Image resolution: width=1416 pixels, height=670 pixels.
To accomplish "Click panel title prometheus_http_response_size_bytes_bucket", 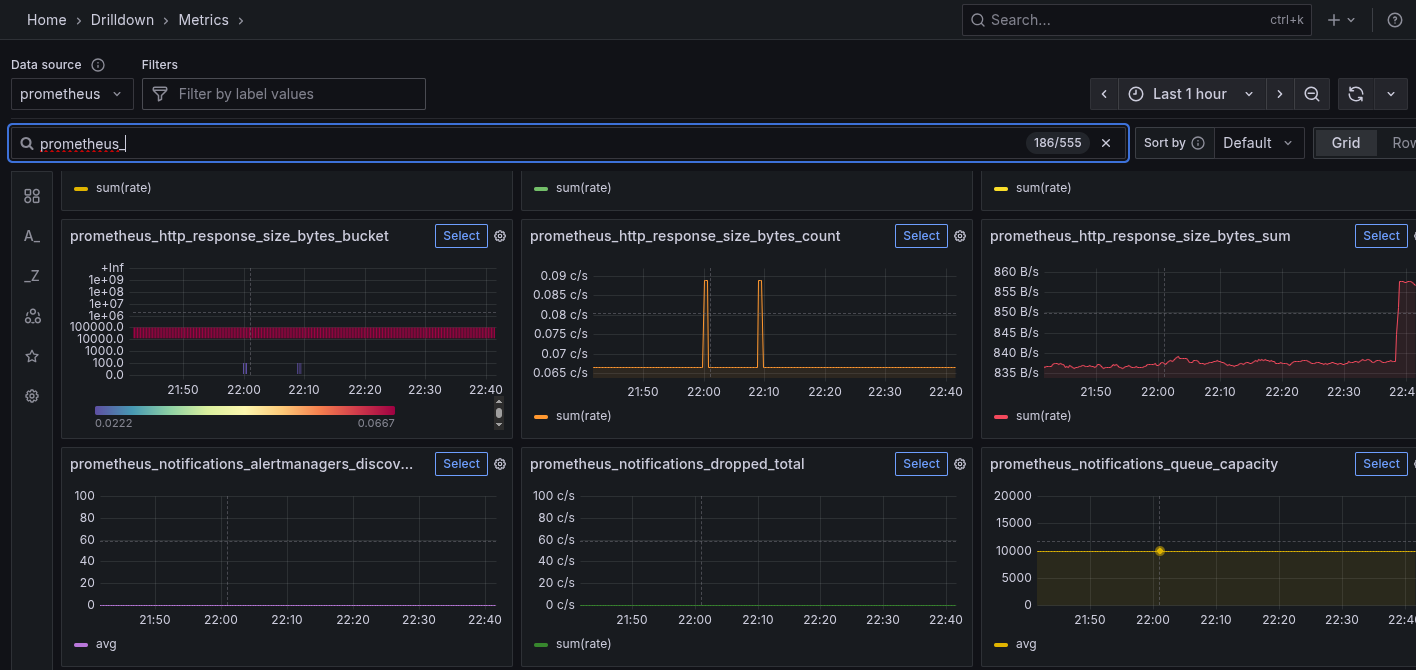I will pos(229,236).
